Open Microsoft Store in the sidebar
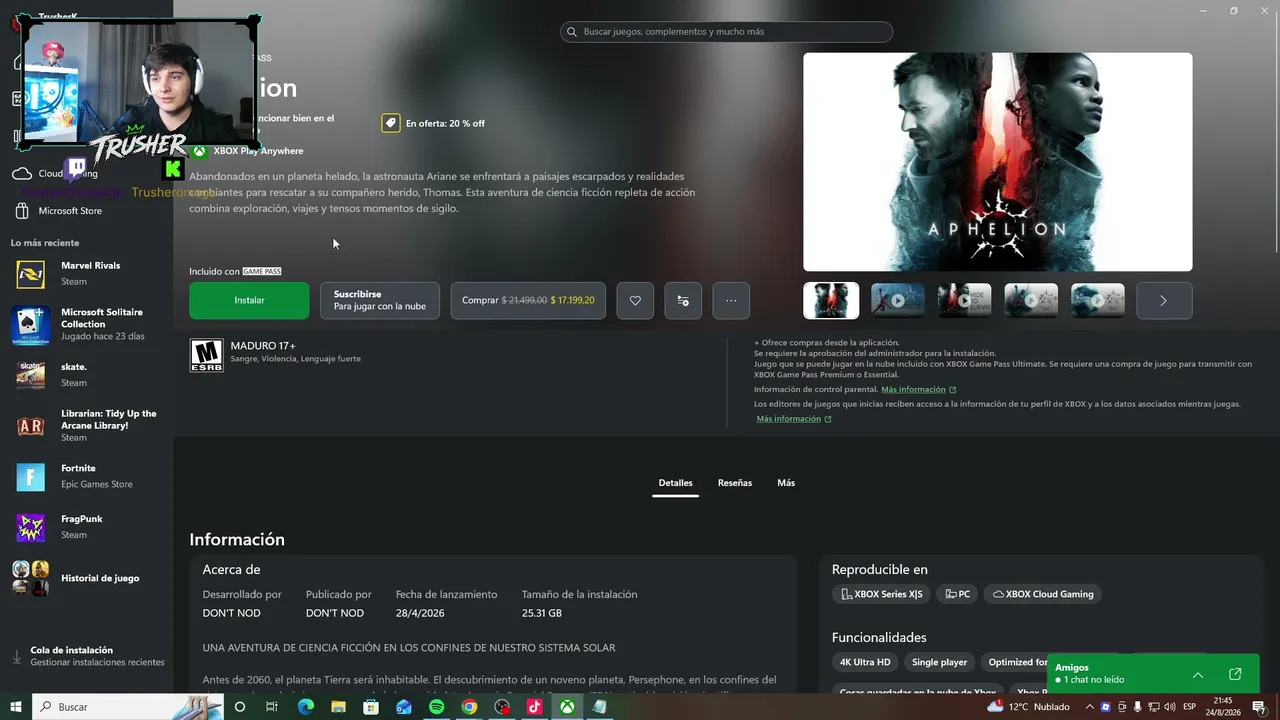 86,211
